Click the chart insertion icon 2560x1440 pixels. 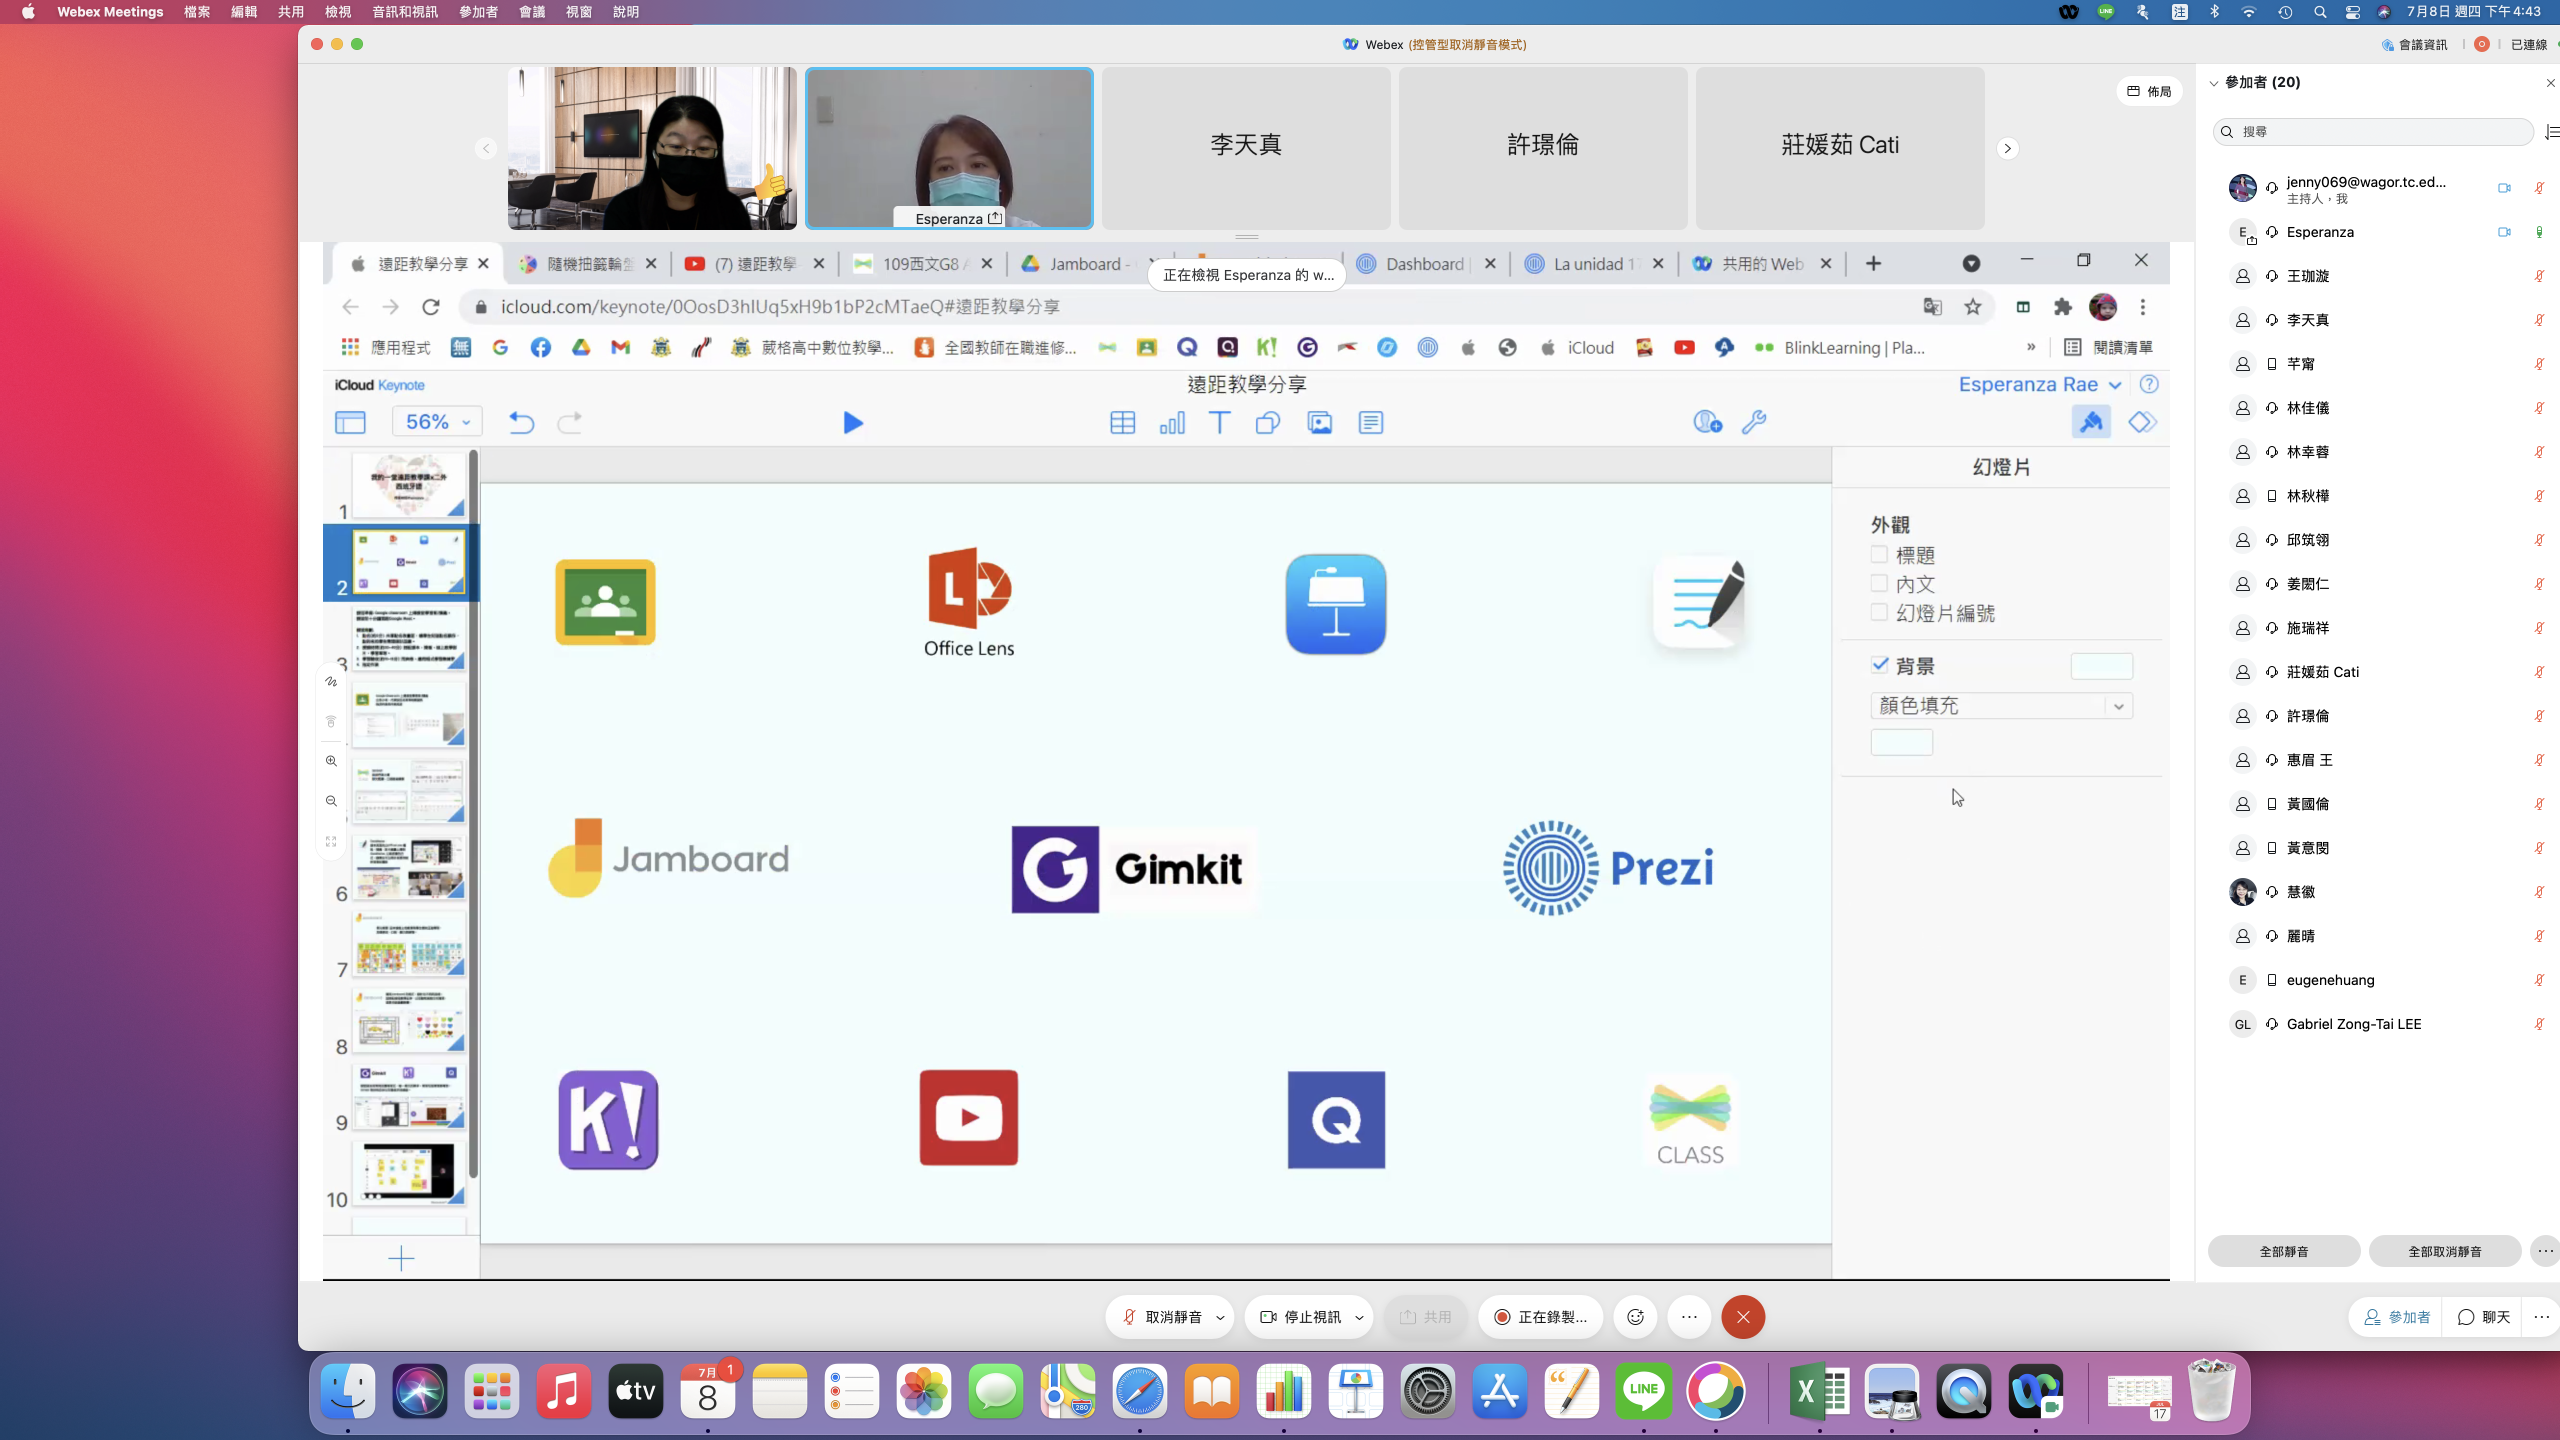pyautogui.click(x=1171, y=423)
